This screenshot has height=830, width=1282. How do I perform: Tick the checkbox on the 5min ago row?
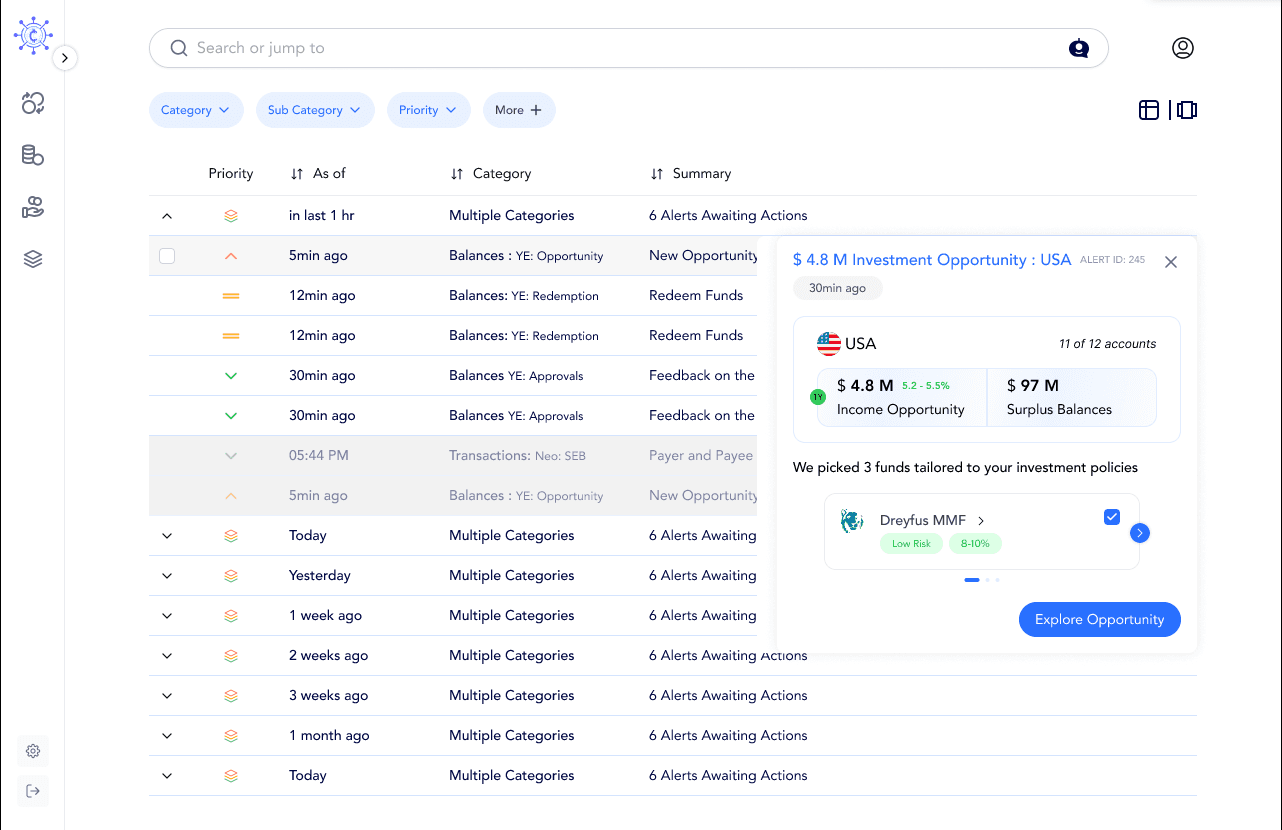pyautogui.click(x=167, y=256)
